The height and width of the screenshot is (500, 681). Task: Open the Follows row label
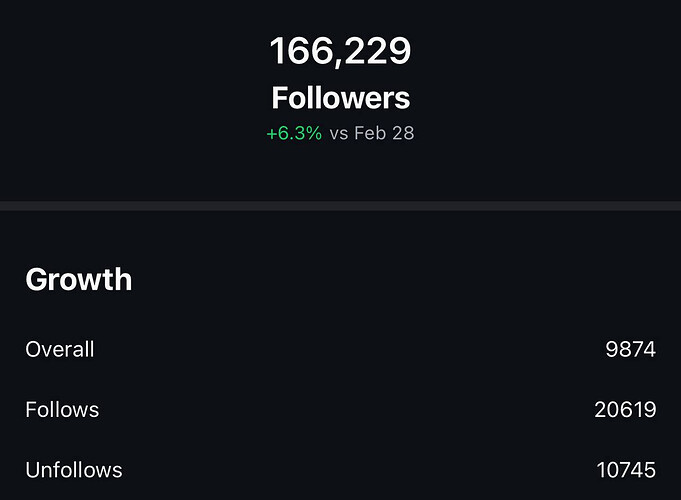(x=62, y=410)
